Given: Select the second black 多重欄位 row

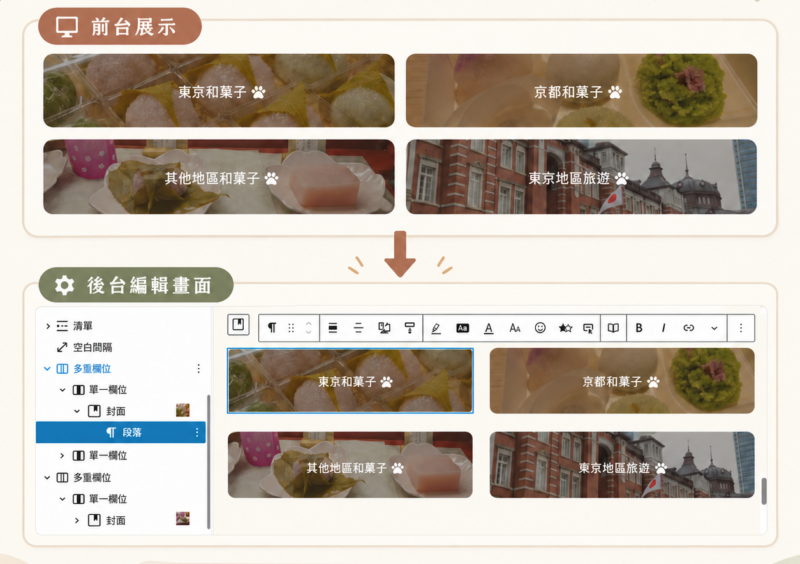Looking at the screenshot, I should coord(122,478).
